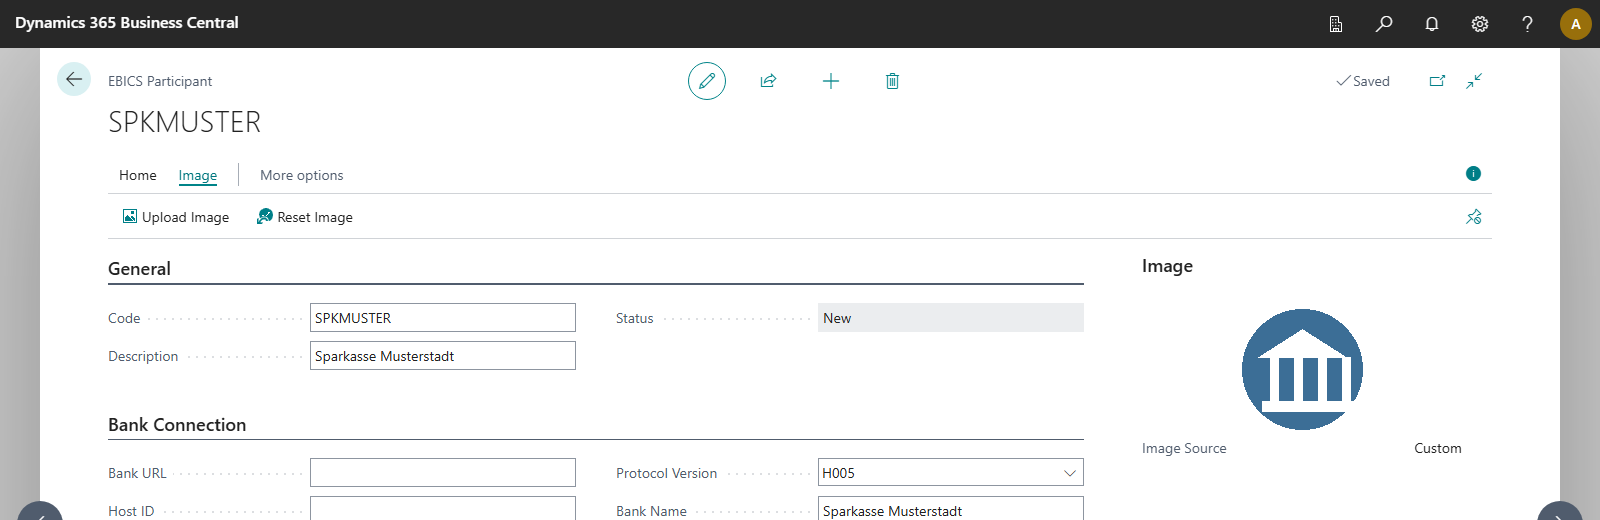Image resolution: width=1600 pixels, height=520 pixels.
Task: Open help via the question mark
Action: click(1527, 24)
